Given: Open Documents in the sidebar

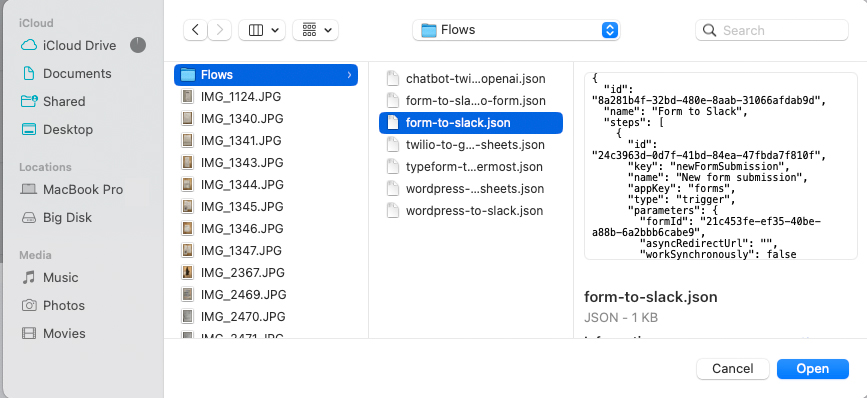Looking at the screenshot, I should pyautogui.click(x=65, y=74).
